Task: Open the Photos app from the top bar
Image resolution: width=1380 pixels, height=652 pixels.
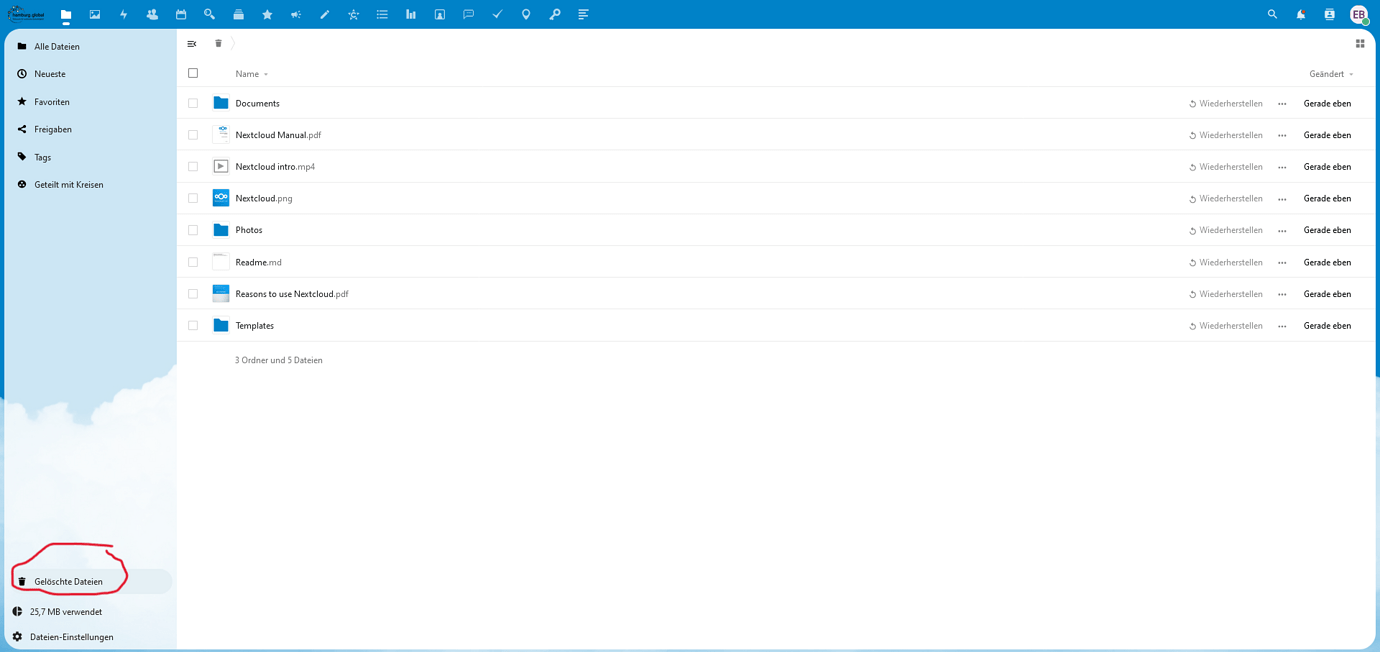Action: click(94, 14)
